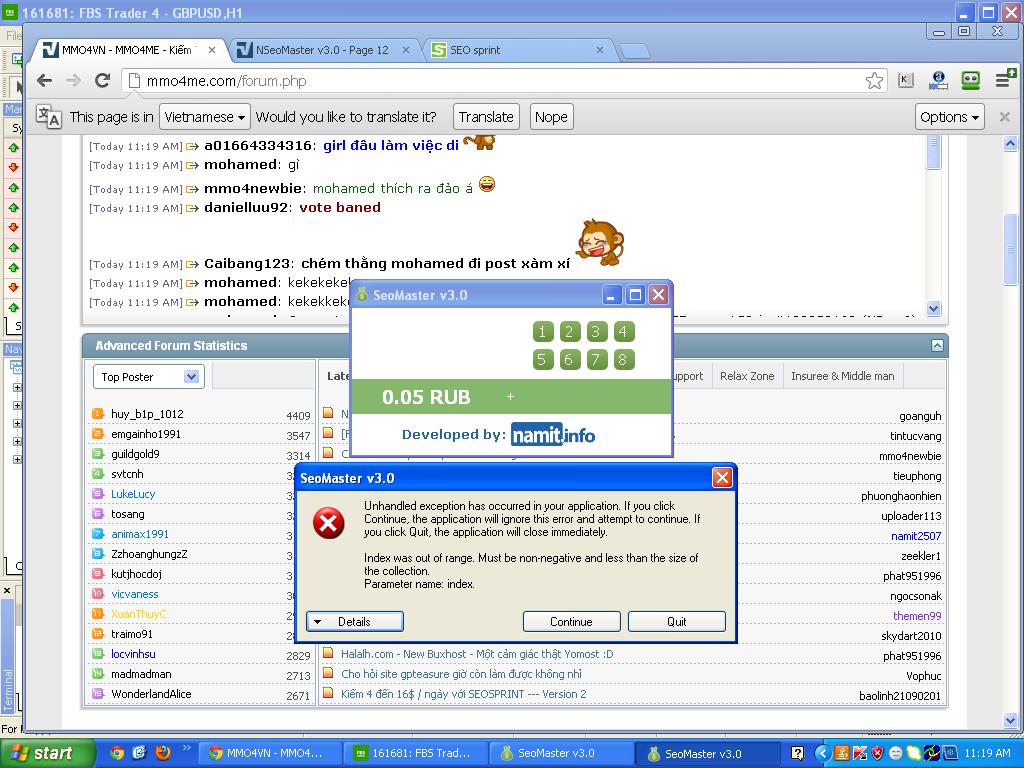Open the animax1991 poster profile
The image size is (1024, 768).
click(140, 534)
